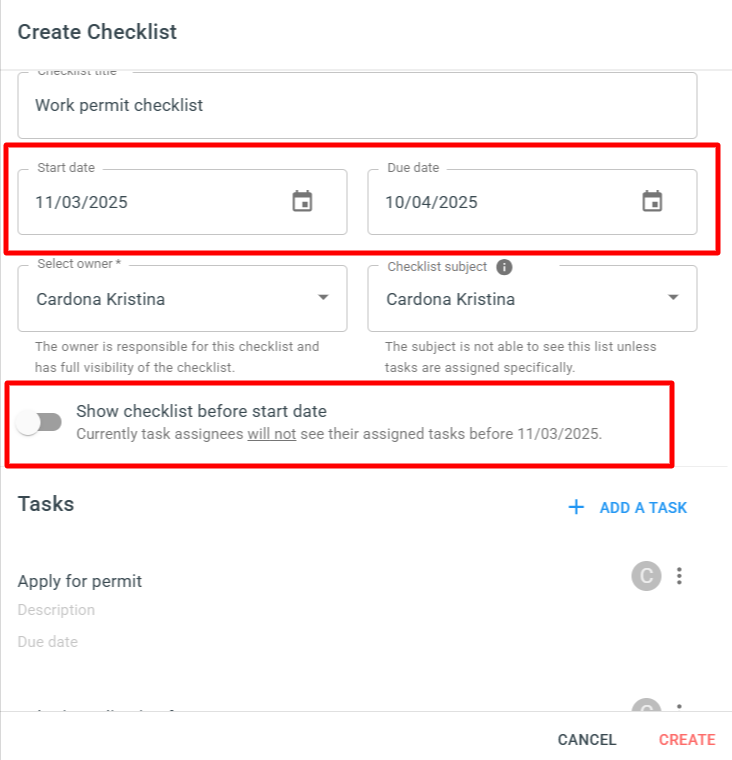Click the CREATE button

[x=687, y=740]
